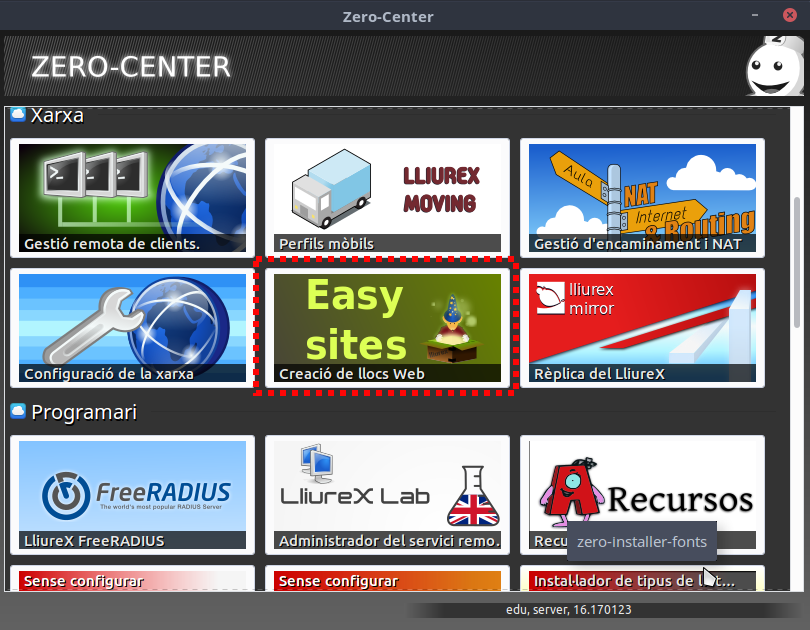Image resolution: width=810 pixels, height=630 pixels.
Task: Click the red Sense configurar tile
Action: 132,580
